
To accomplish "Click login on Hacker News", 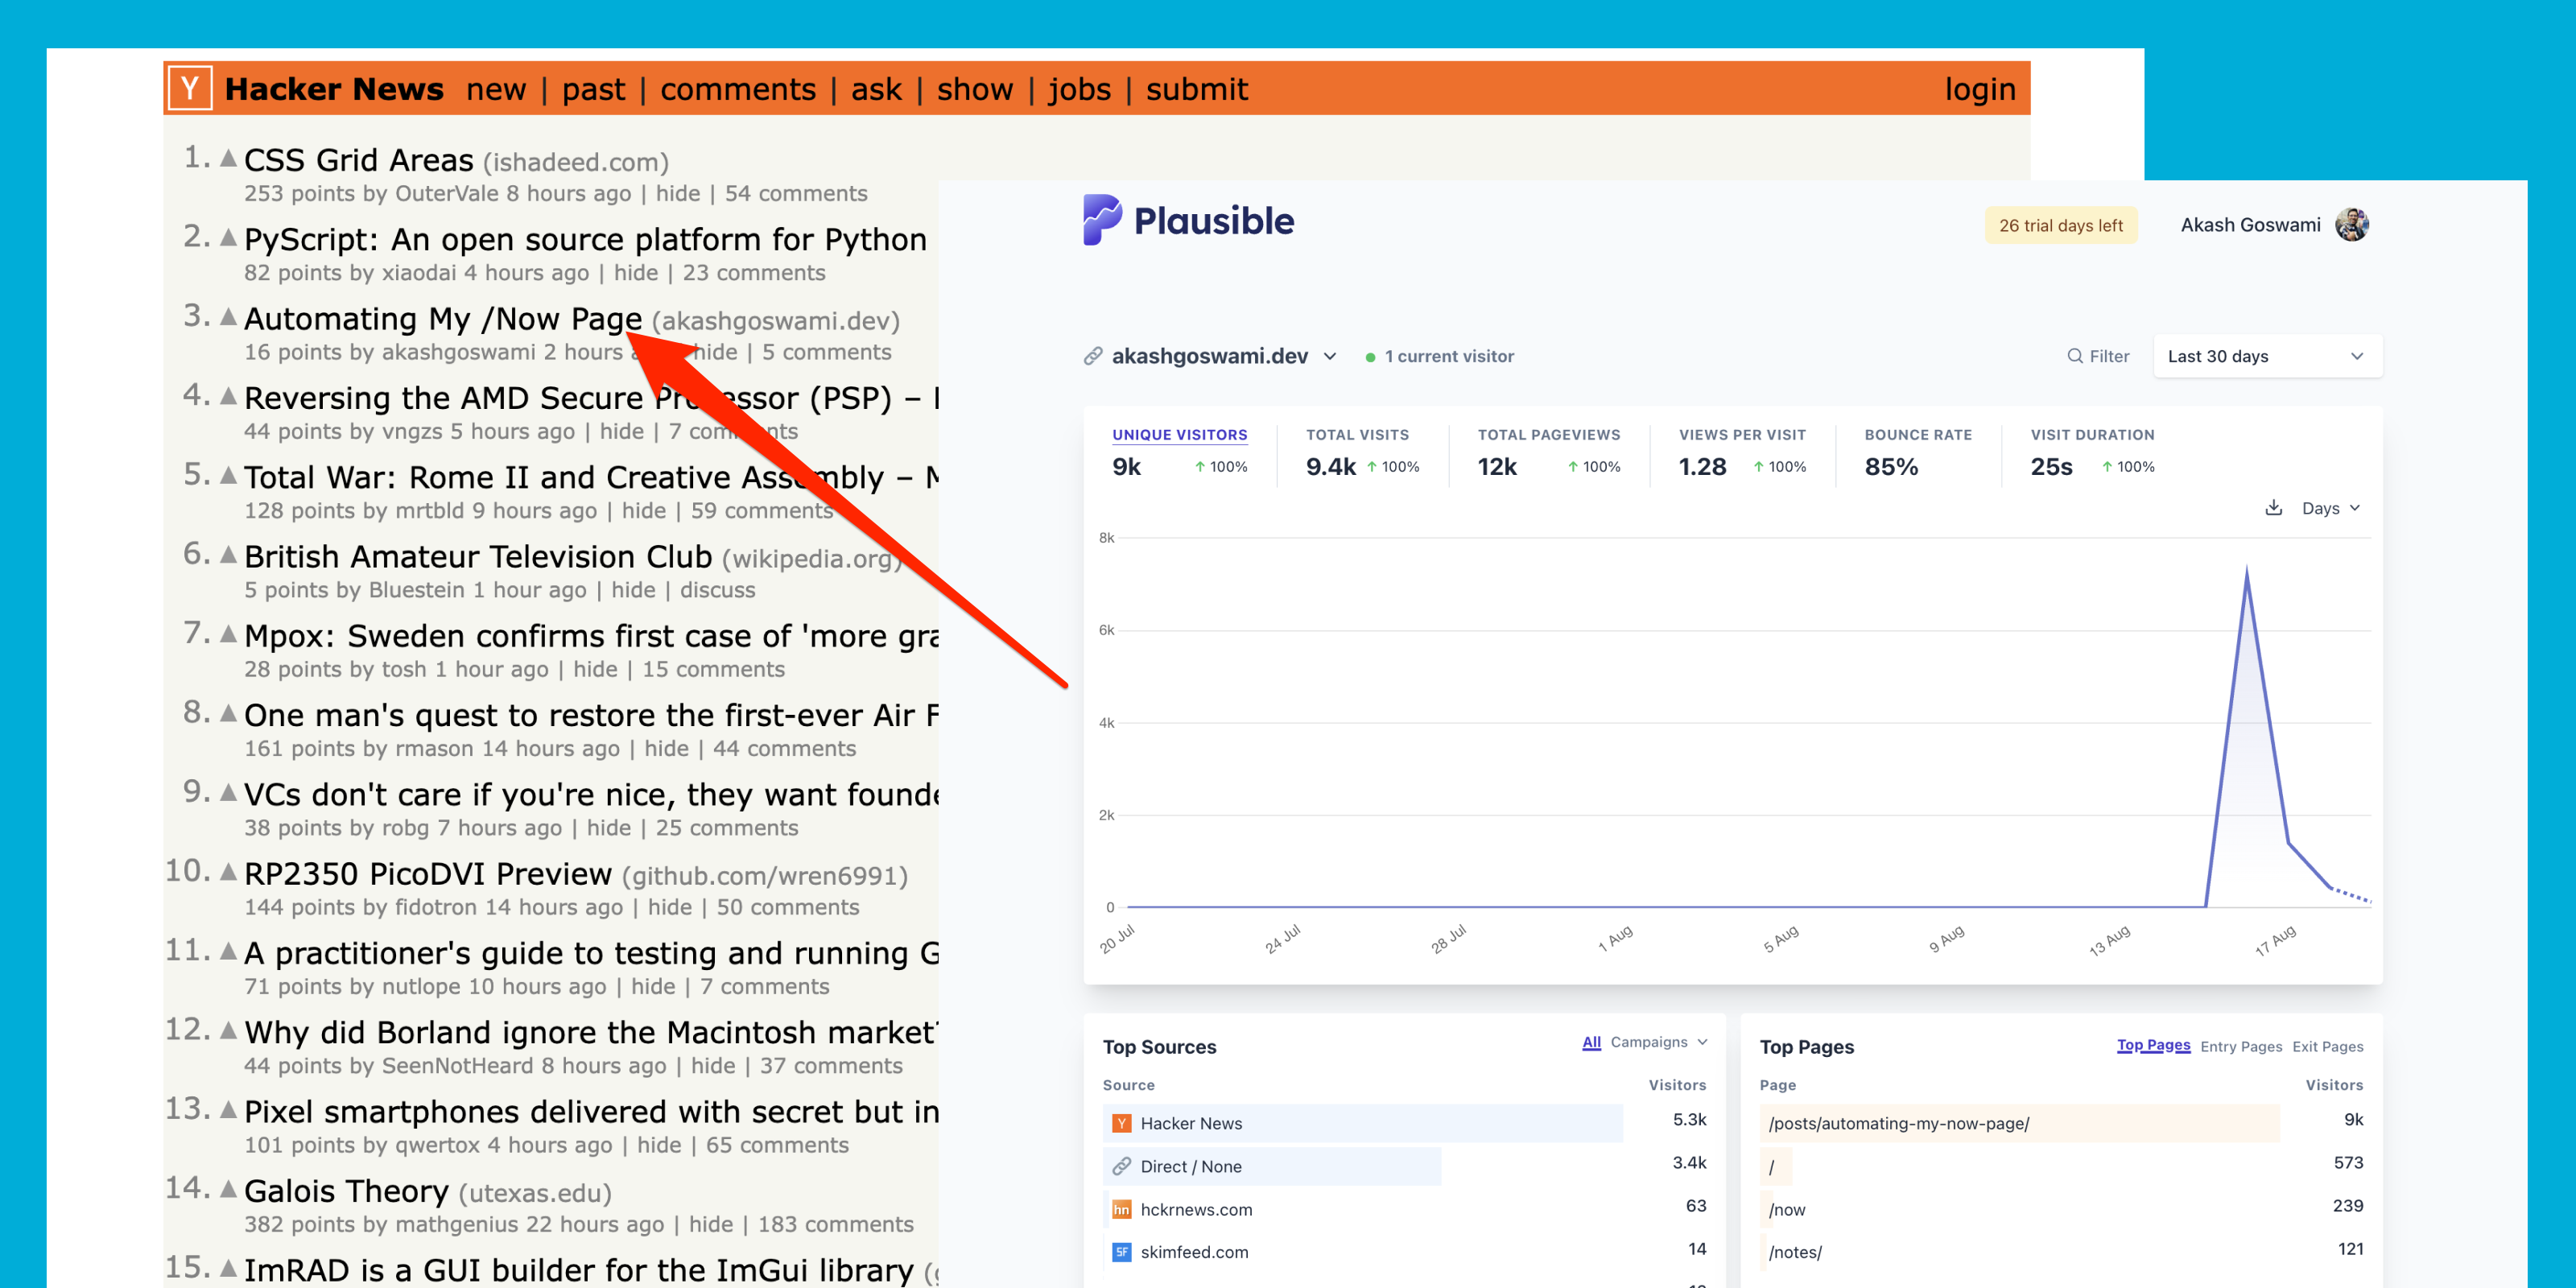I will [1979, 89].
